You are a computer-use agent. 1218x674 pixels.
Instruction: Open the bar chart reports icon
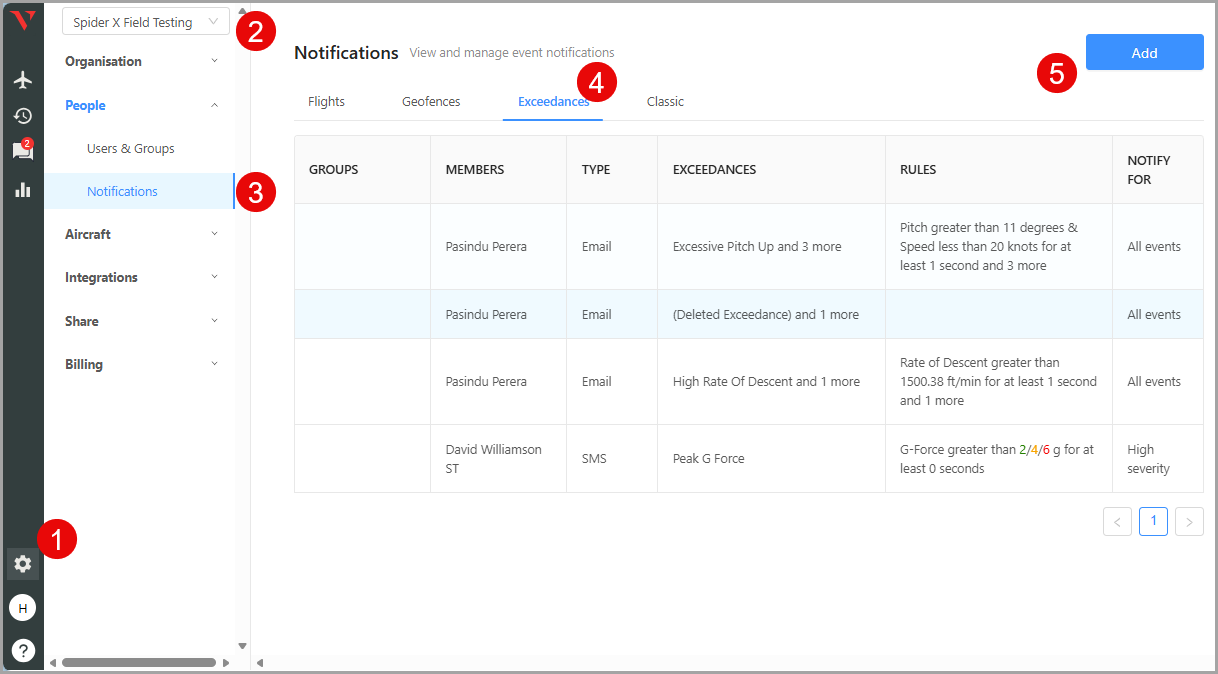click(22, 189)
